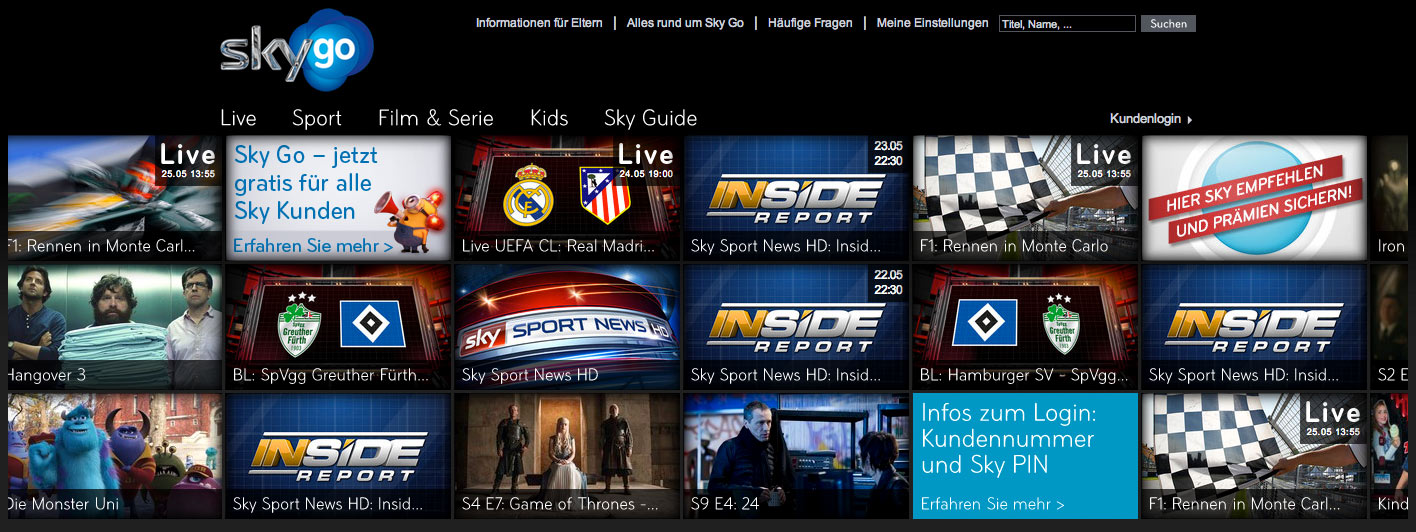Click the Suchen button
The width and height of the screenshot is (1416, 532).
pos(1168,24)
